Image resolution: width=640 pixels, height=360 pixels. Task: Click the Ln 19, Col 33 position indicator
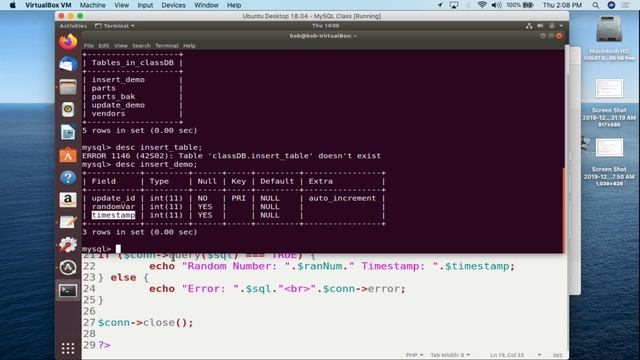tap(507, 355)
